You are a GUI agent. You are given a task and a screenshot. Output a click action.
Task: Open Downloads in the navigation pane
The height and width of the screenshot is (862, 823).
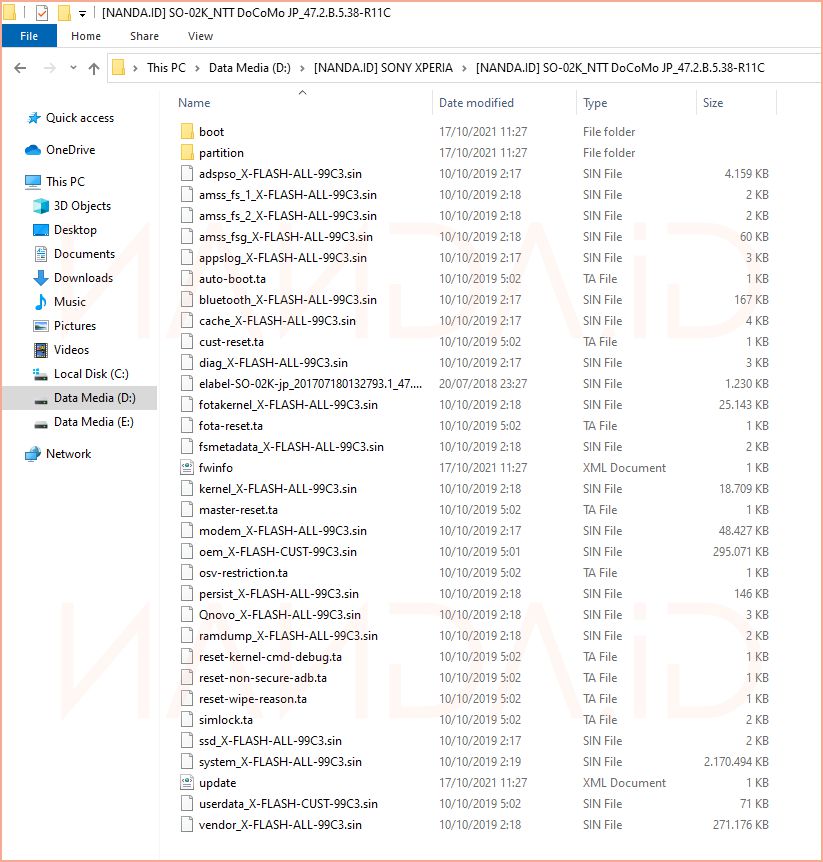83,278
